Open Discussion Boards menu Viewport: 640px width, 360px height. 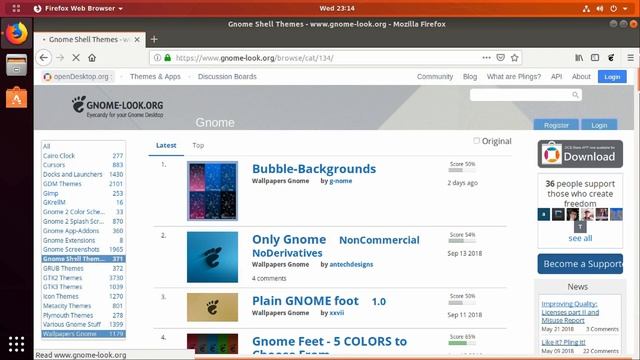pyautogui.click(x=227, y=77)
